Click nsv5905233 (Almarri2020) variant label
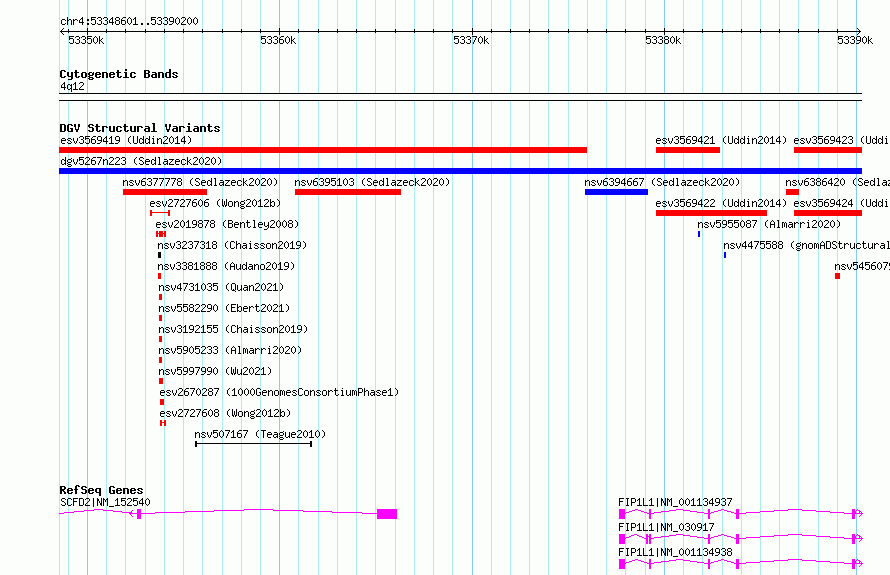890x575 pixels. (x=230, y=350)
